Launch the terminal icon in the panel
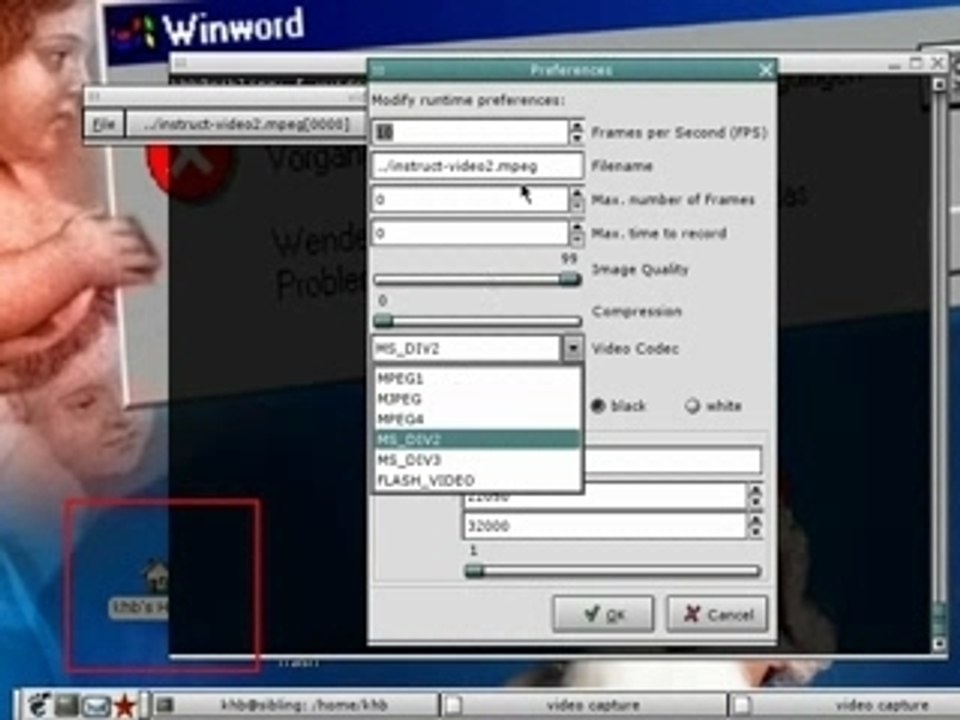The width and height of the screenshot is (960, 720). point(66,706)
